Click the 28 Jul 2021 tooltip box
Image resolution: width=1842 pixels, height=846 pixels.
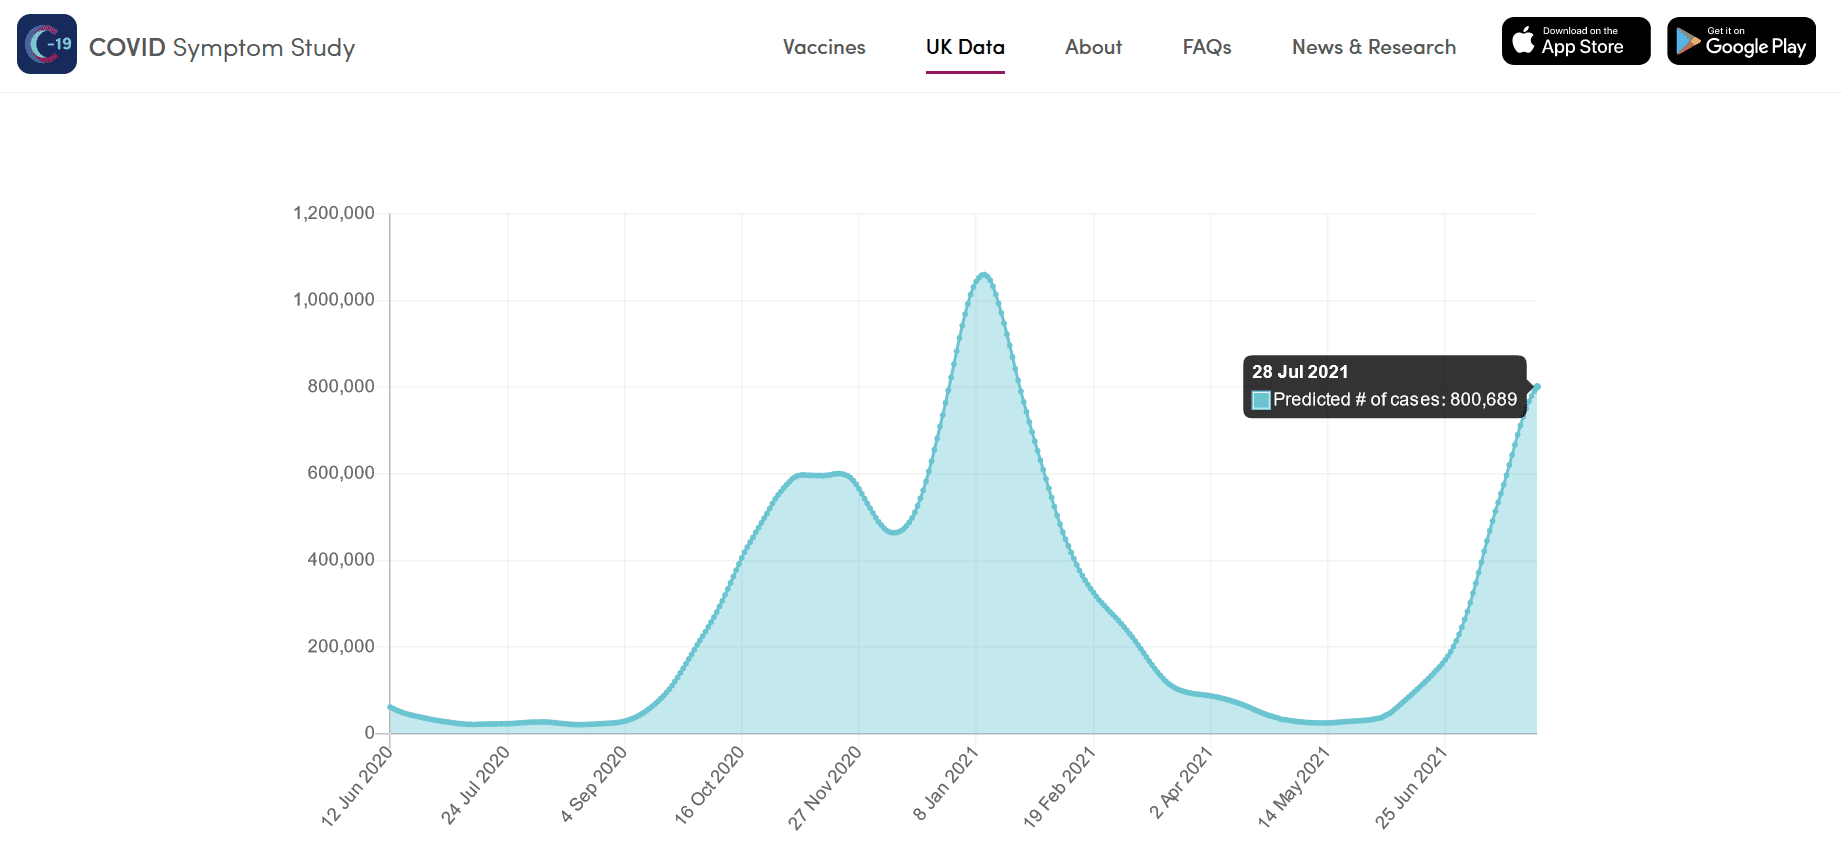pyautogui.click(x=1385, y=386)
